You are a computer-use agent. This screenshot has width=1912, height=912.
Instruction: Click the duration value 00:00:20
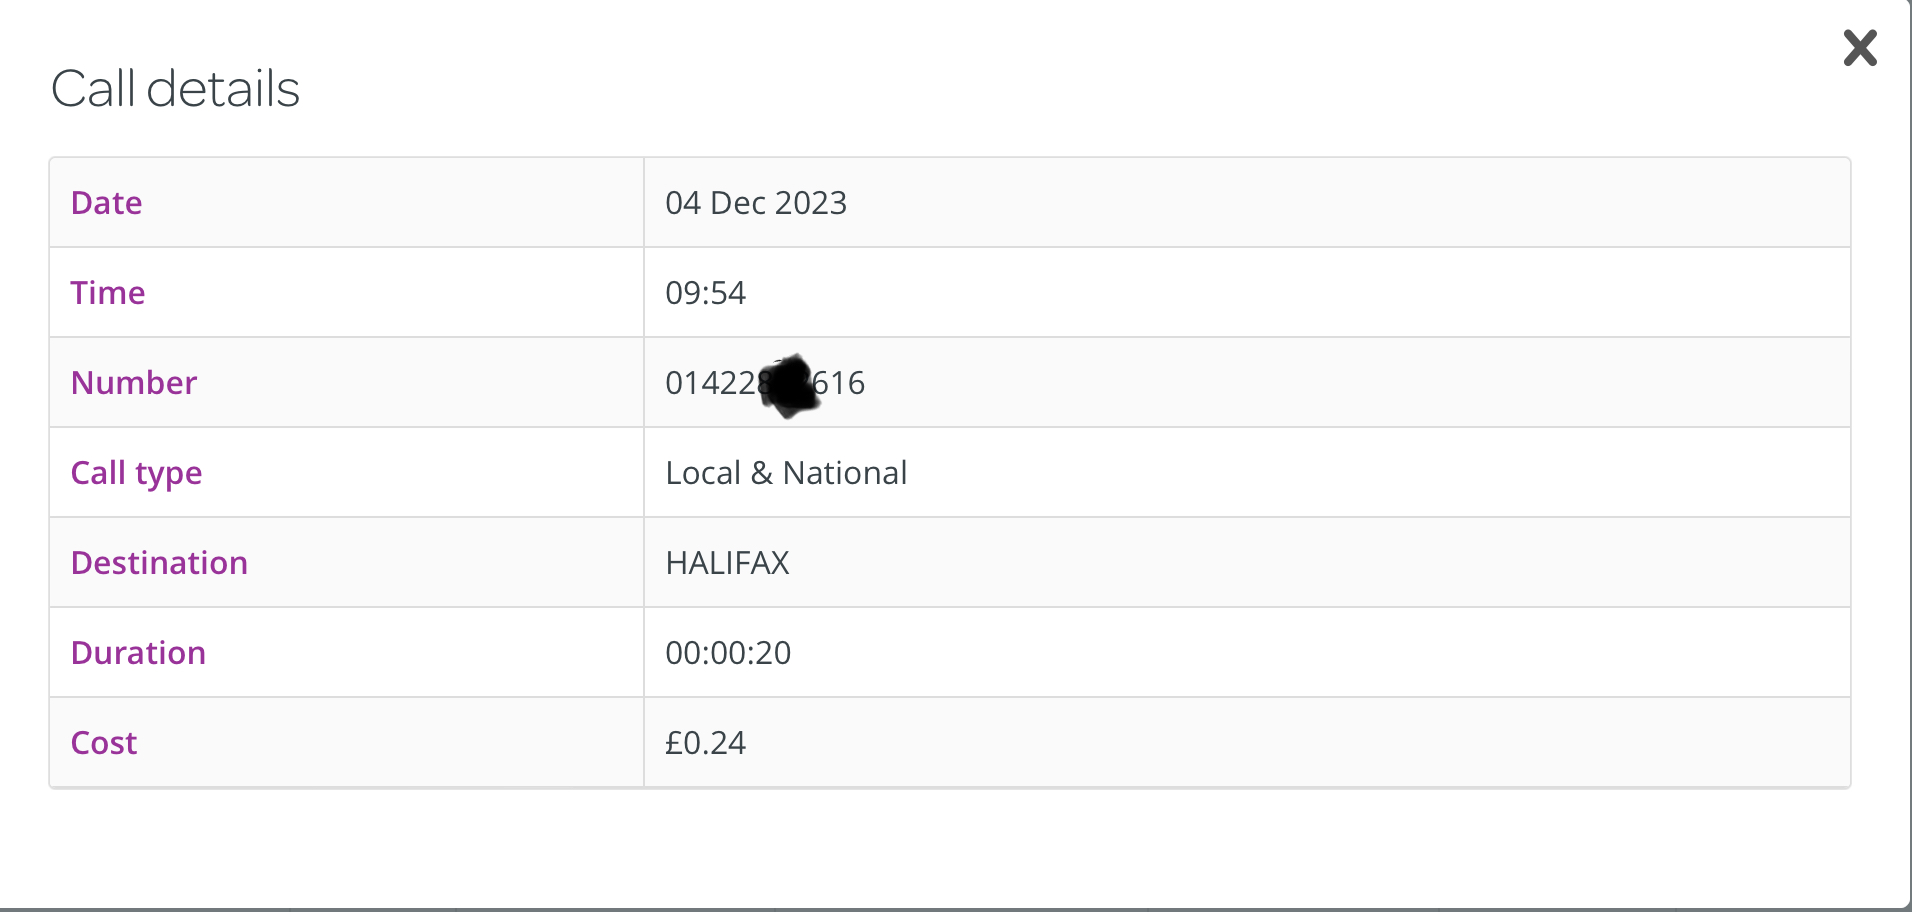(728, 653)
